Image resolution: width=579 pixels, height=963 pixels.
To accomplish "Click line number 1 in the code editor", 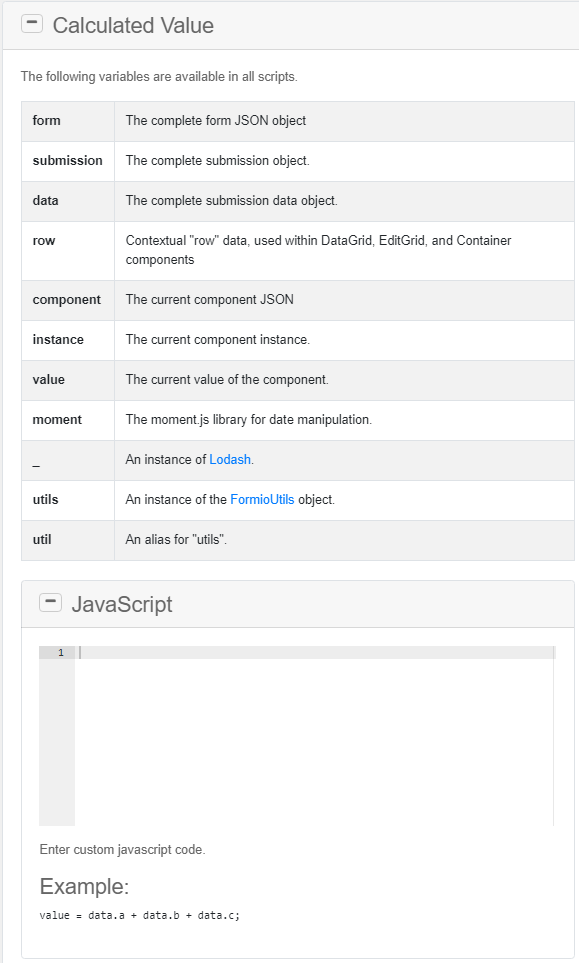I will (x=58, y=651).
